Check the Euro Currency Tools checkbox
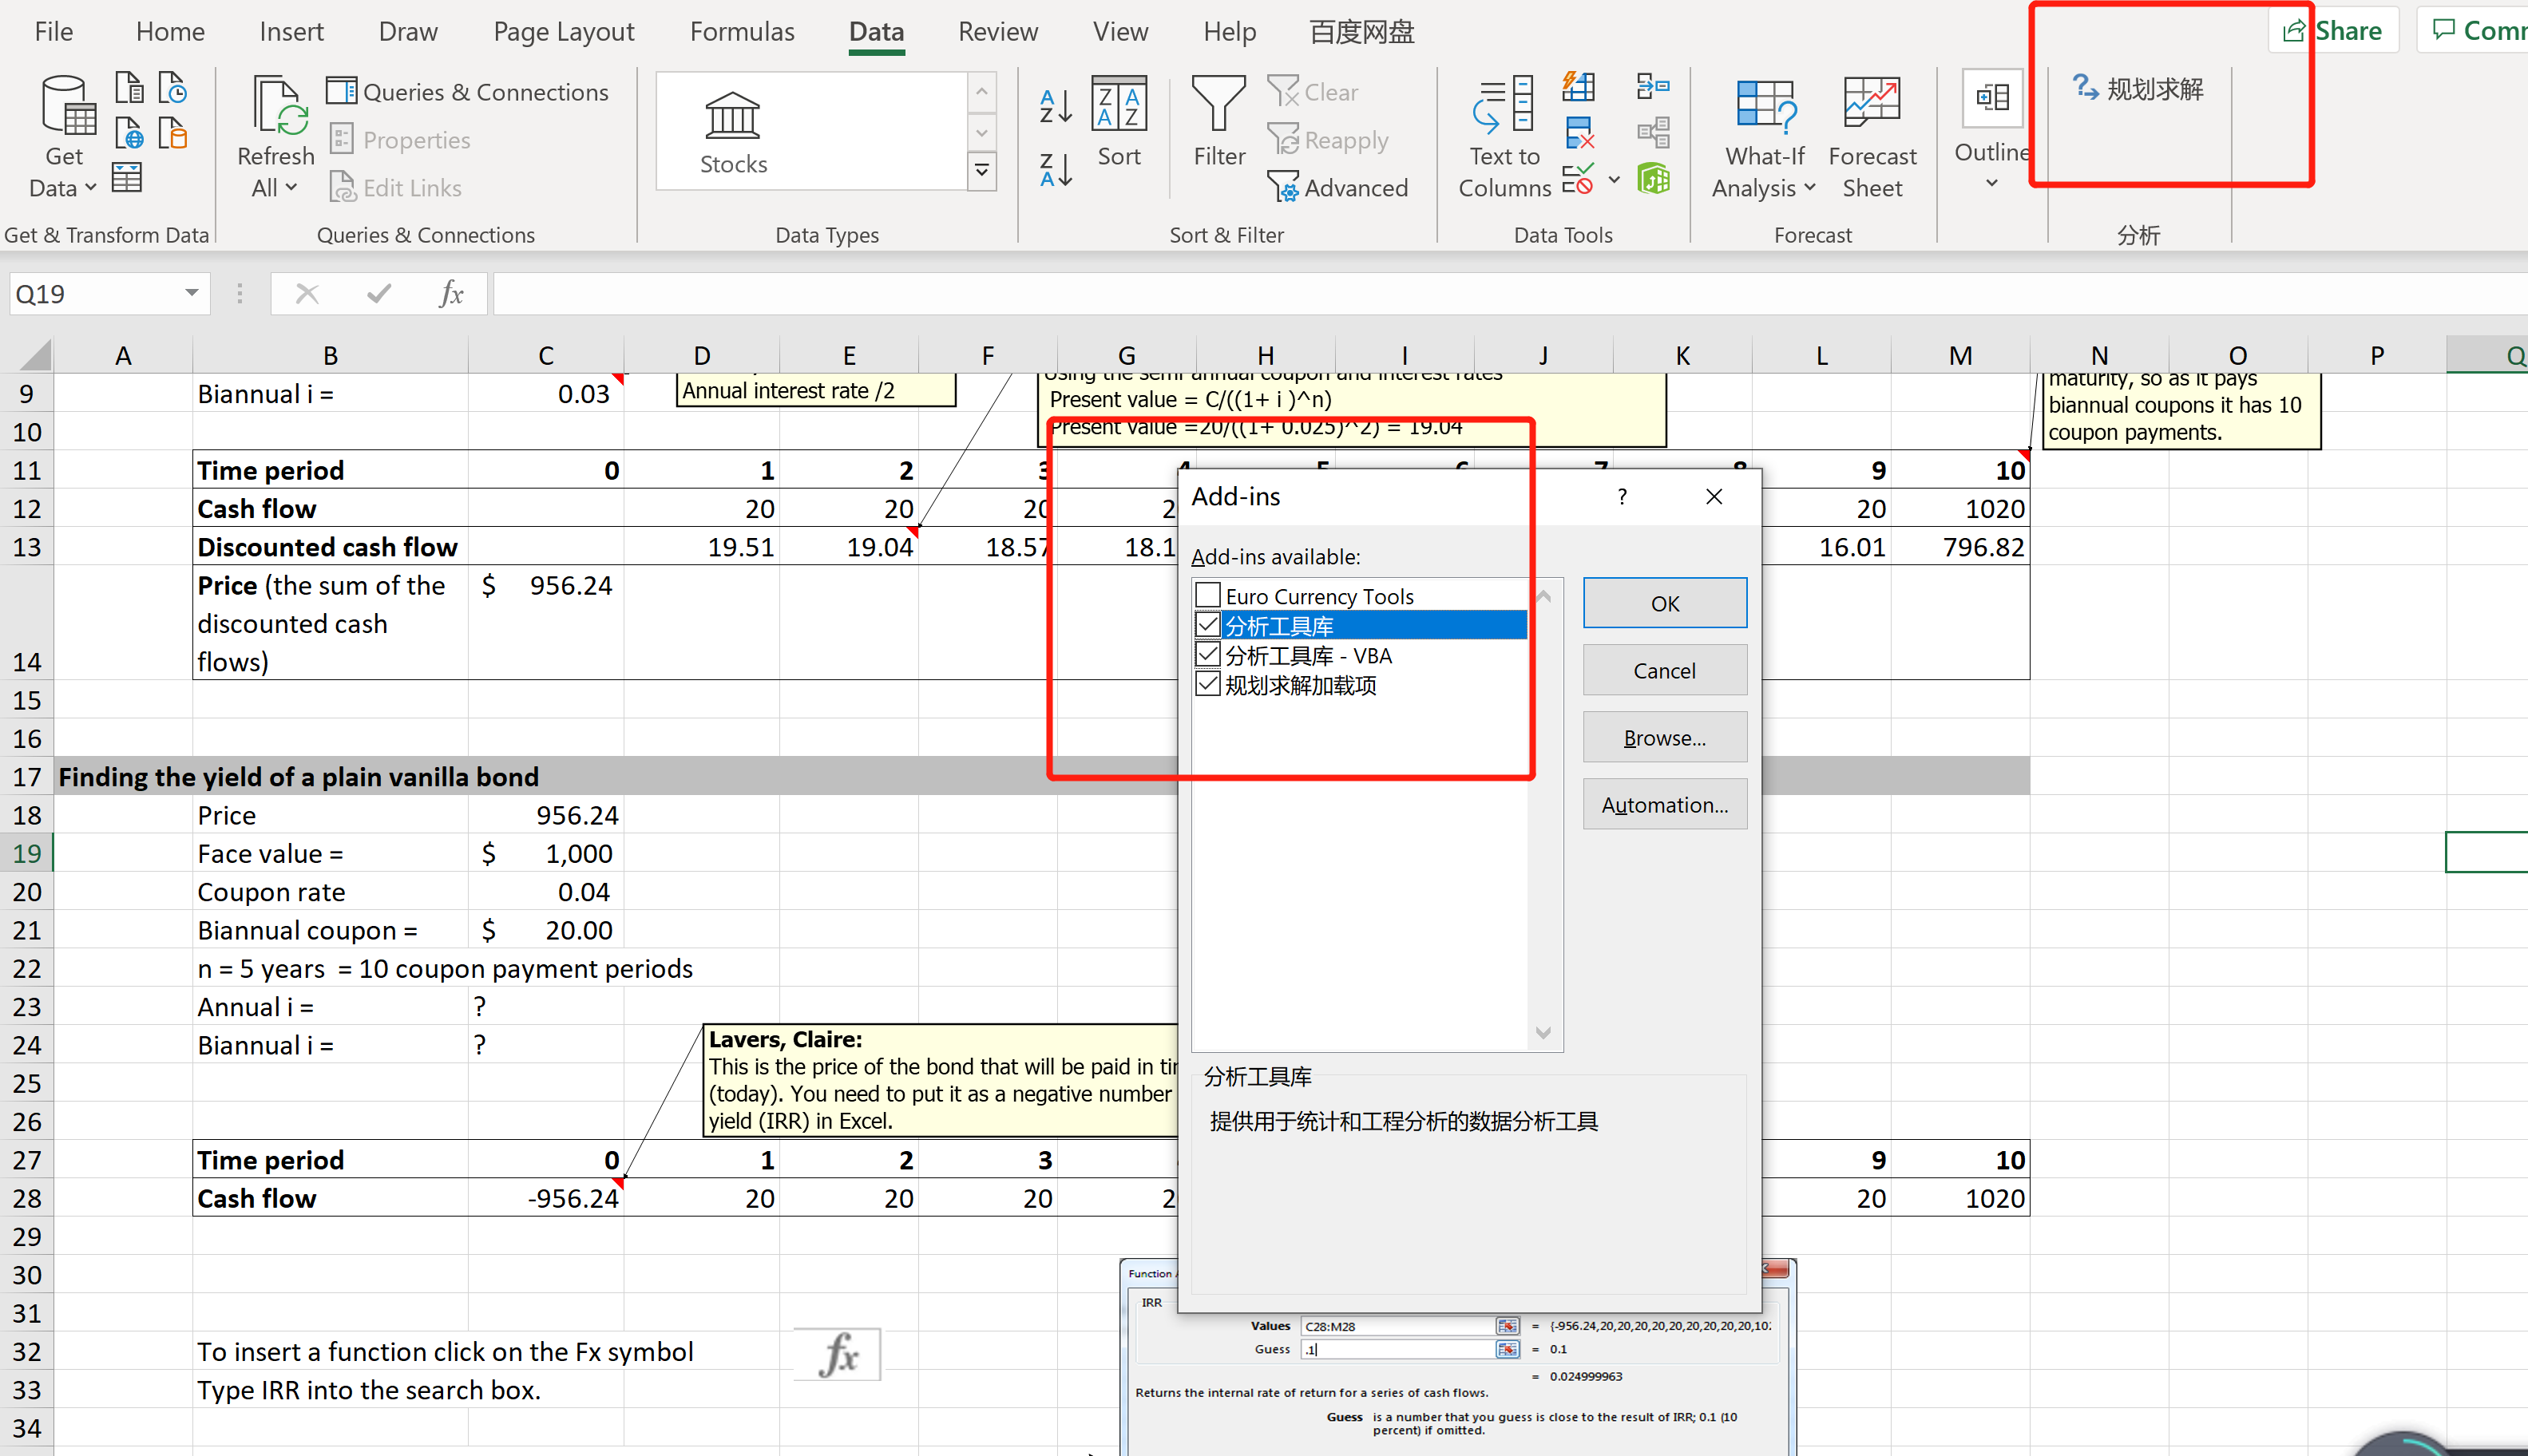 [x=1208, y=595]
